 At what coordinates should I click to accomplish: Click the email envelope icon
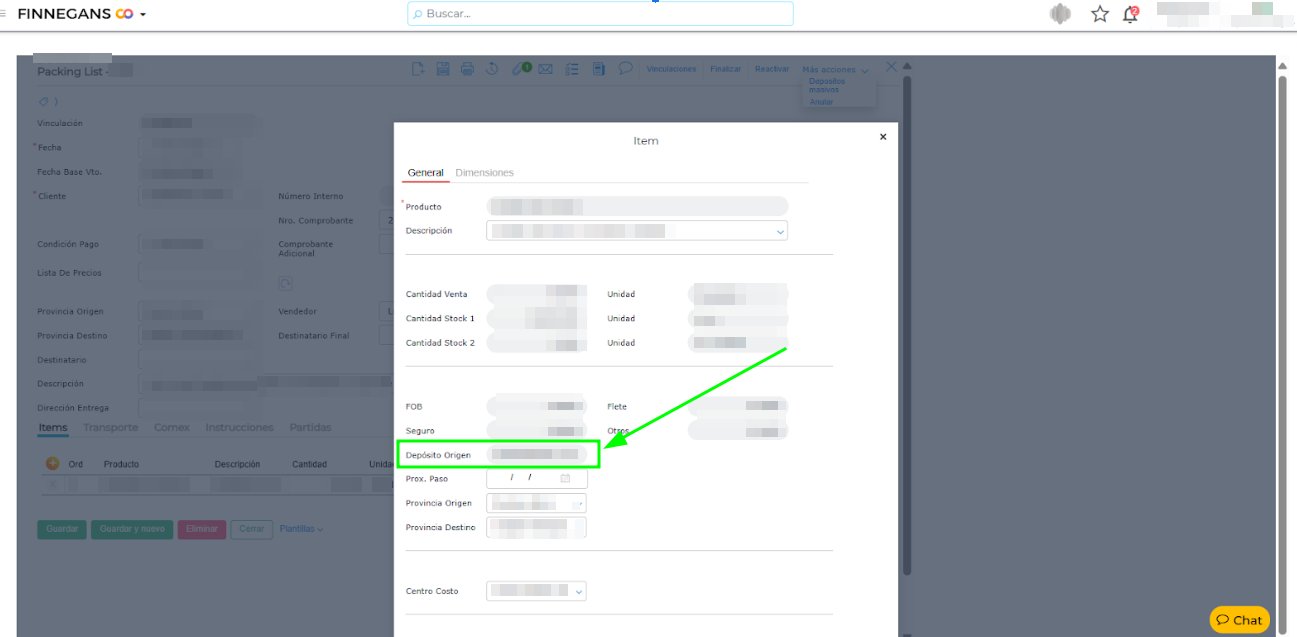point(545,69)
